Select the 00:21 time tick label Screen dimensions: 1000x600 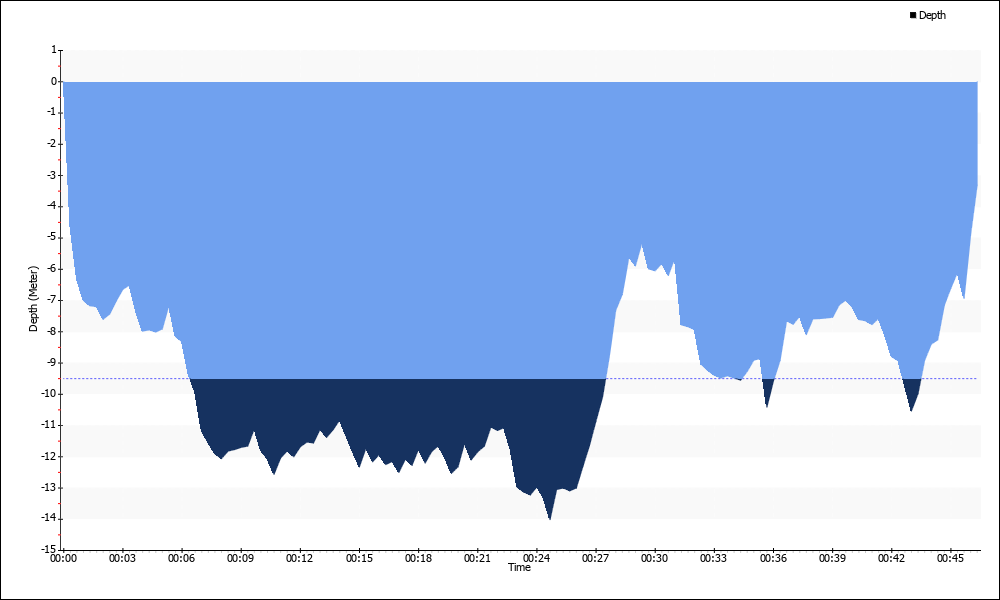pos(477,559)
